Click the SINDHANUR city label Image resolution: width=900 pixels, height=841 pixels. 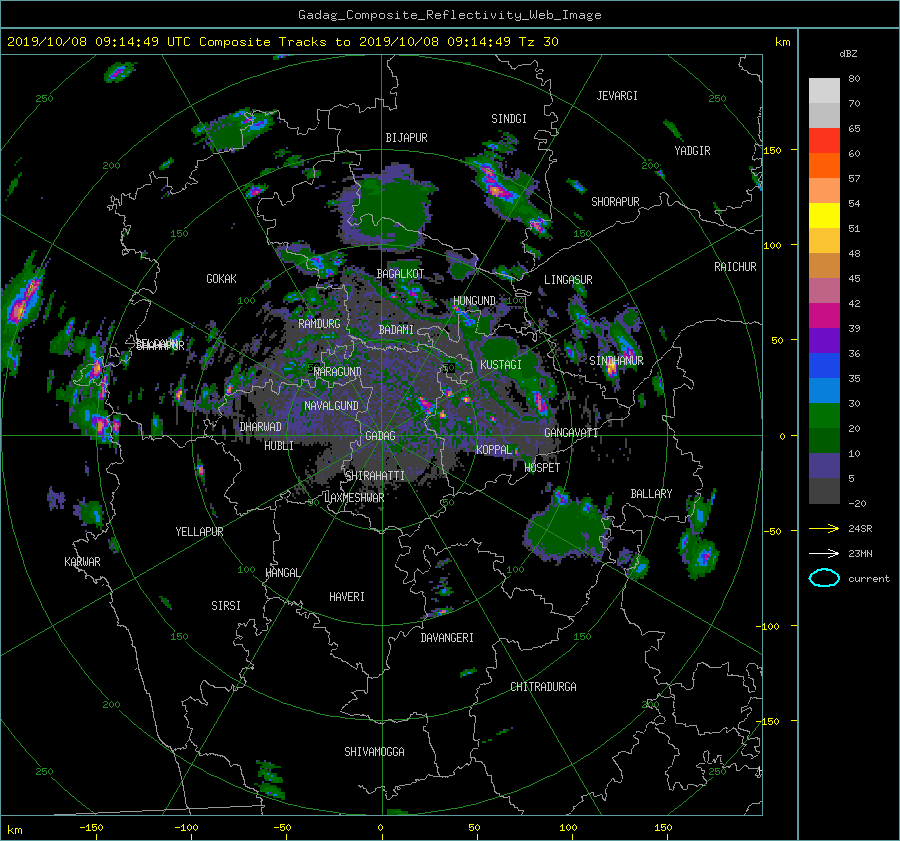click(x=616, y=361)
